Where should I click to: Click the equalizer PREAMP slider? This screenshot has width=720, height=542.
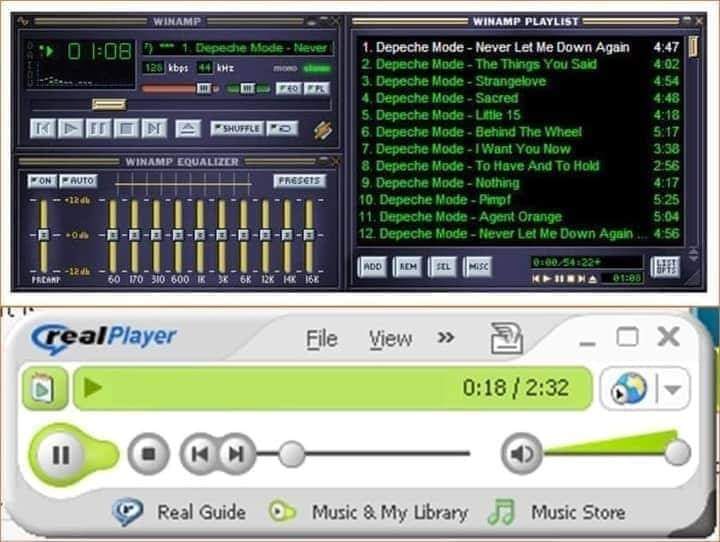coord(43,236)
